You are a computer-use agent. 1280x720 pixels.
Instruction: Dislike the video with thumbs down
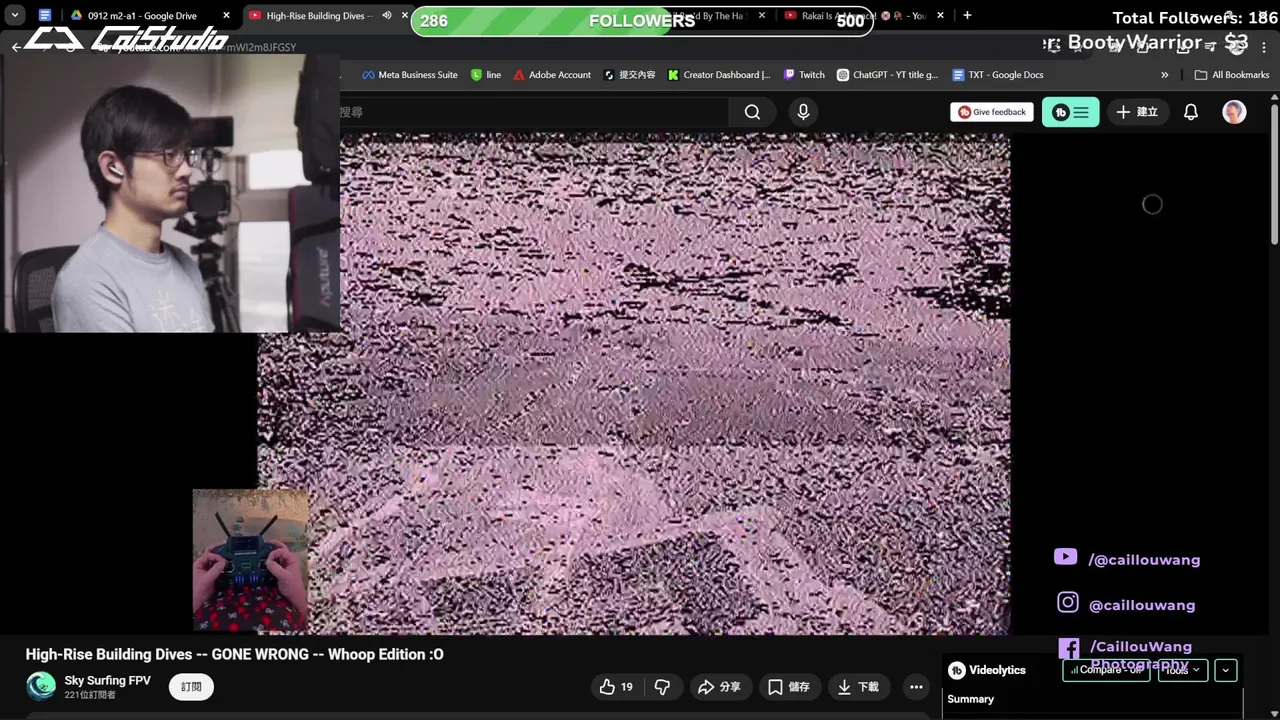pyautogui.click(x=662, y=687)
